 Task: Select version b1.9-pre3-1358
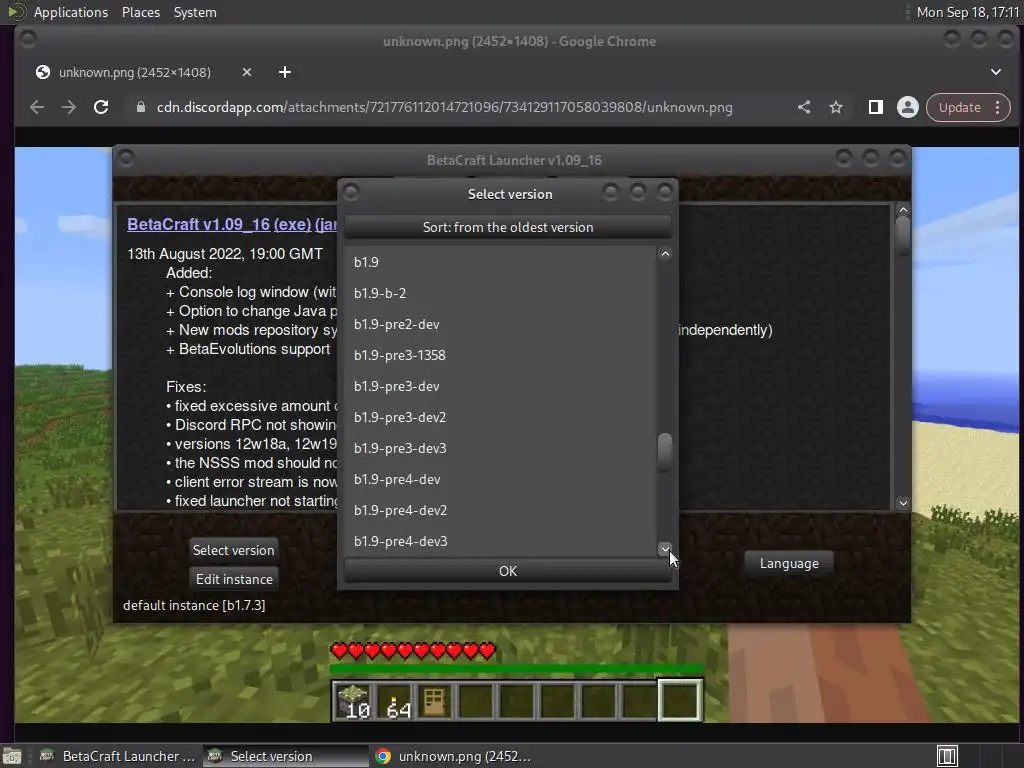500,355
